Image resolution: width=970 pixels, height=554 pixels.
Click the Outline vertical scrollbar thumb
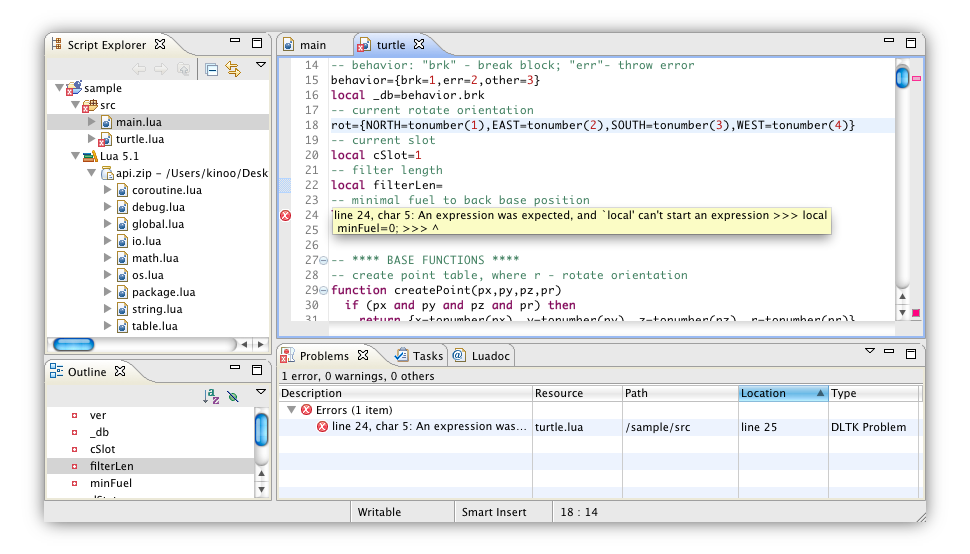click(x=262, y=430)
